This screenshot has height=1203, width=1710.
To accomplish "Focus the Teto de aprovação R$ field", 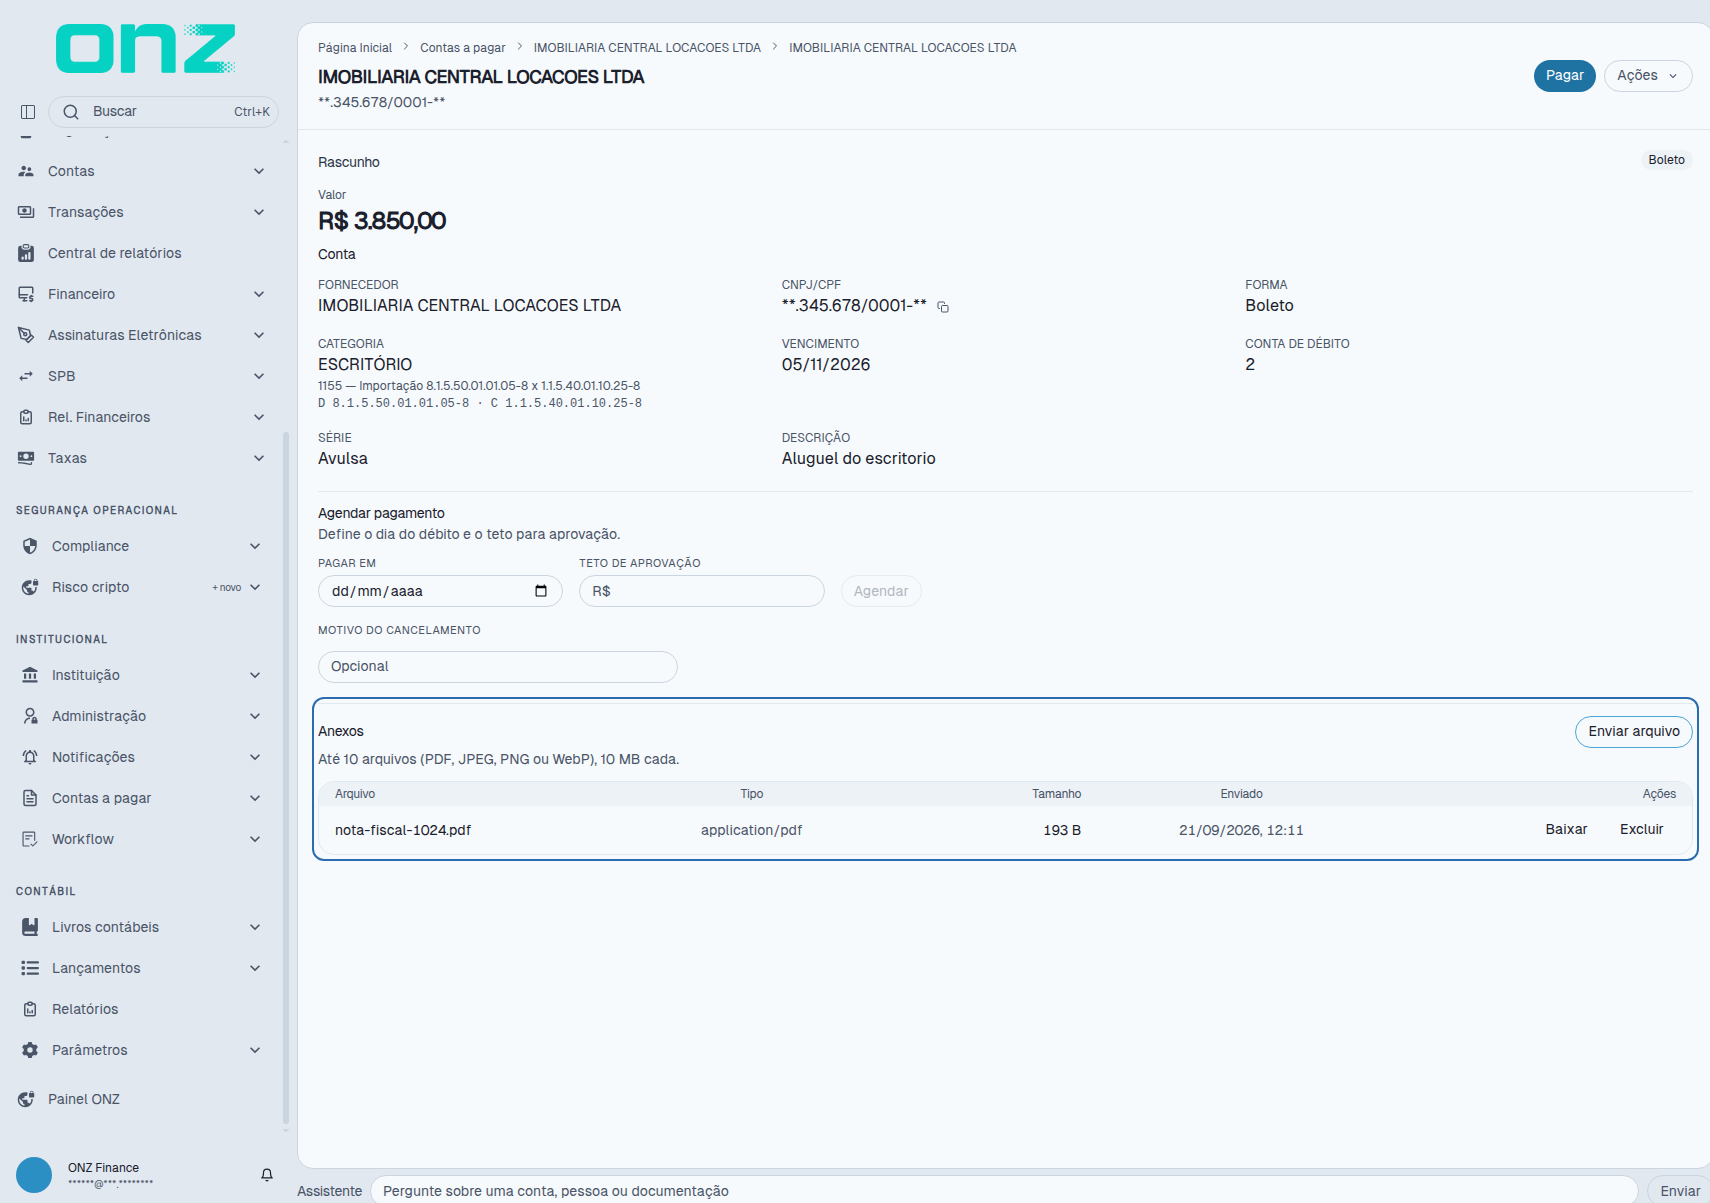I will coord(702,591).
